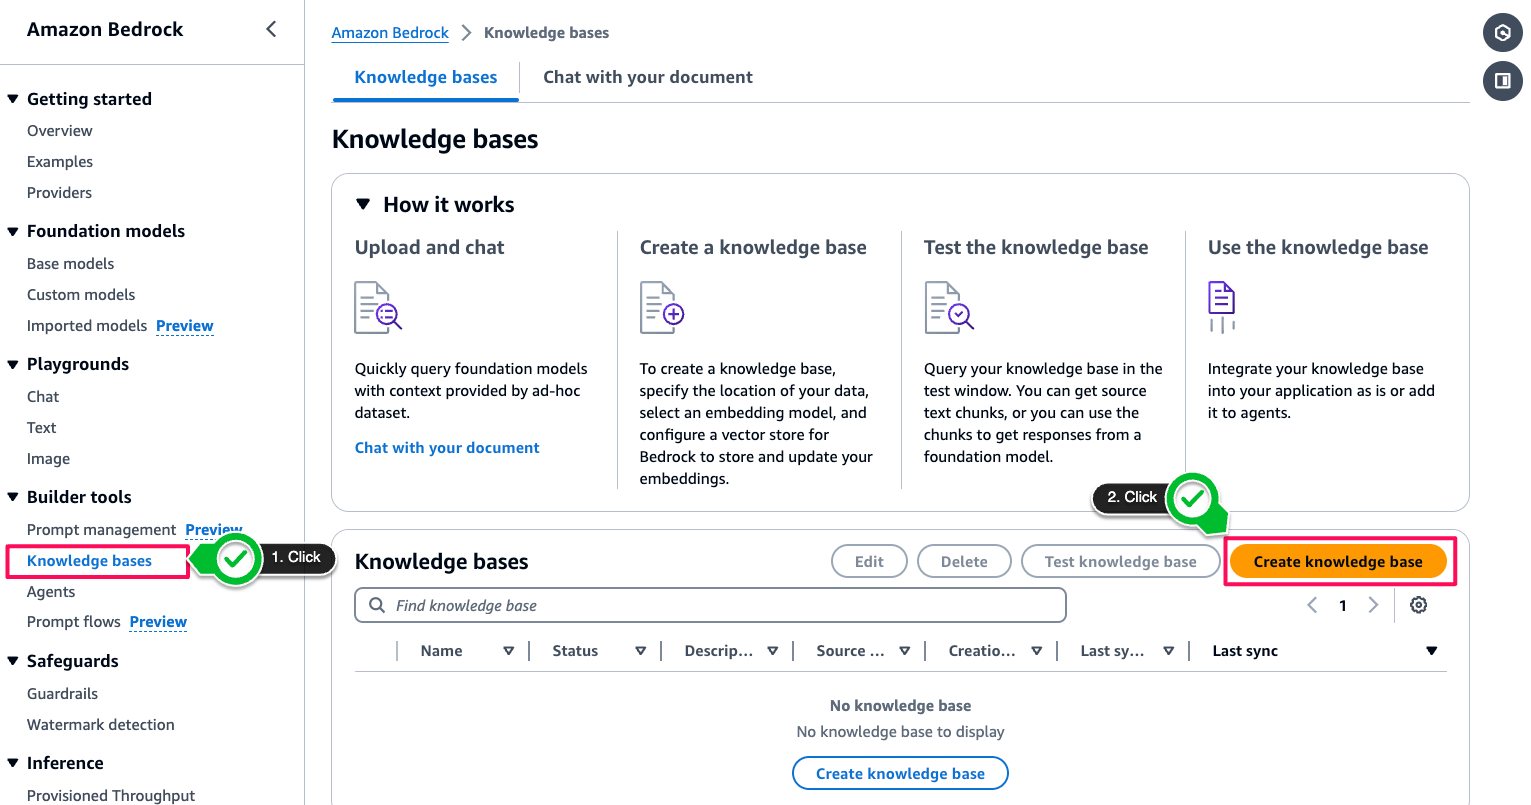
Task: Open table preferences with the gear icon
Action: (1418, 605)
